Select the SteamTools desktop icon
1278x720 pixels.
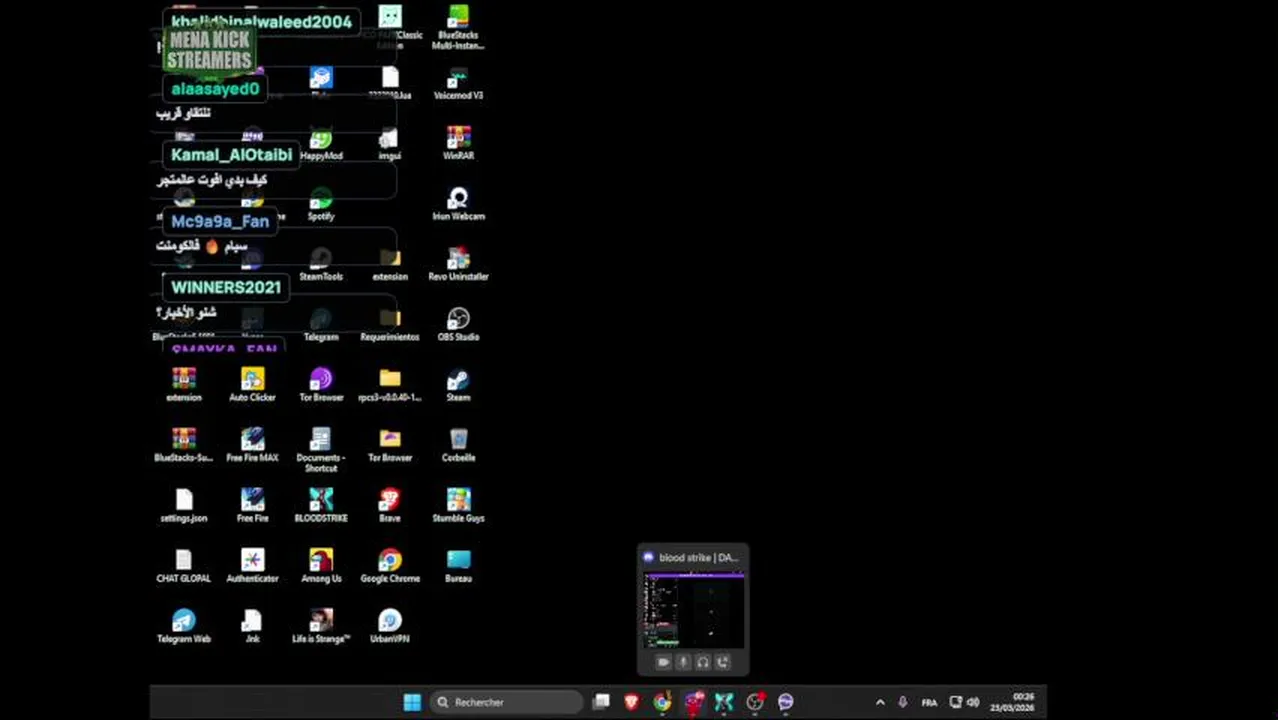pyautogui.click(x=321, y=265)
